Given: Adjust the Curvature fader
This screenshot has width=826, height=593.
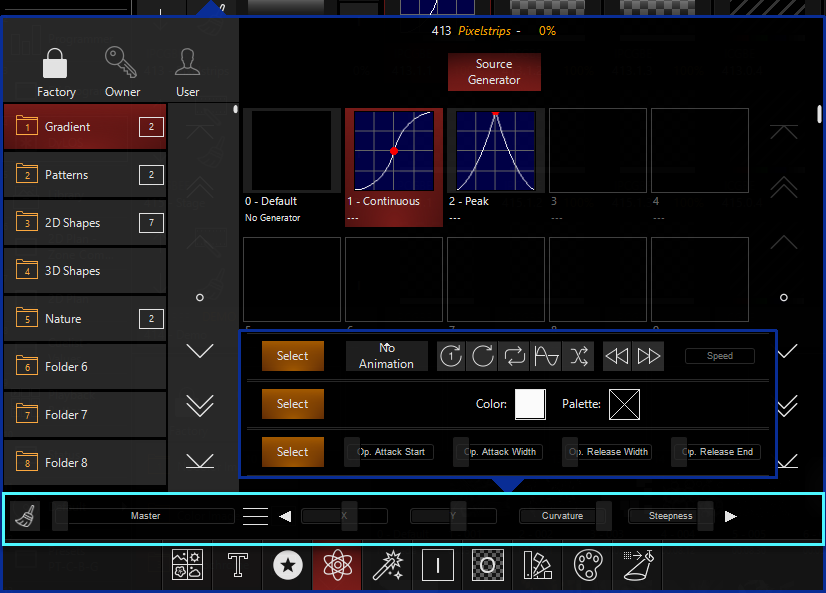Looking at the screenshot, I should click(x=565, y=516).
